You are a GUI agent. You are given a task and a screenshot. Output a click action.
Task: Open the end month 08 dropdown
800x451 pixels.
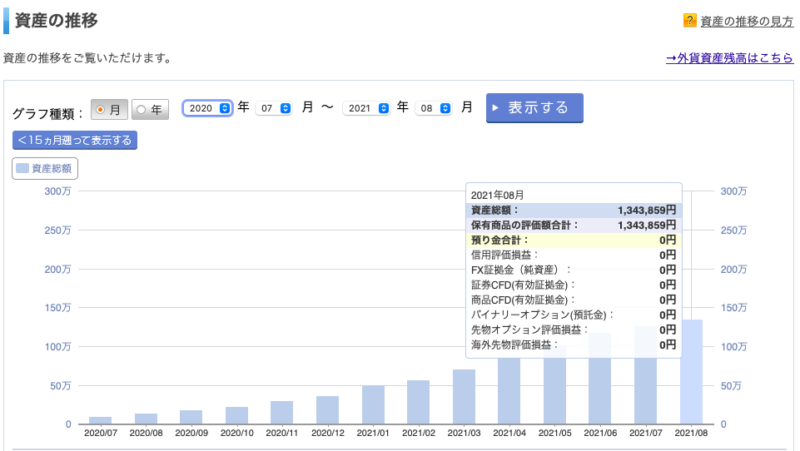434,108
